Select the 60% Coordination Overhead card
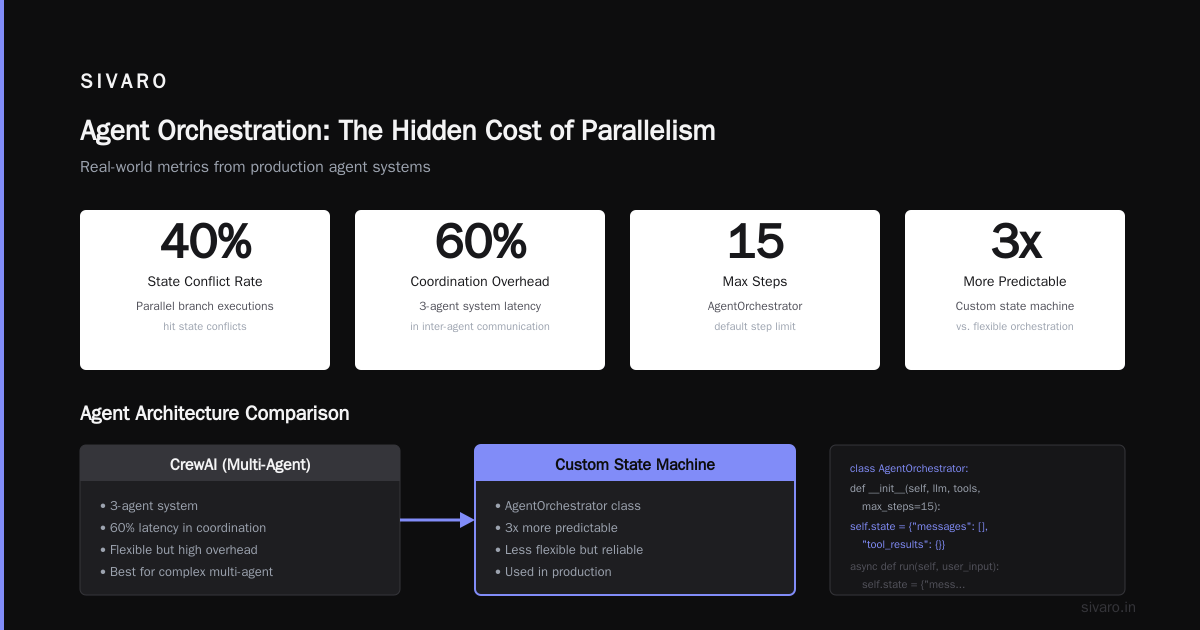This screenshot has width=1200, height=630. tap(480, 290)
